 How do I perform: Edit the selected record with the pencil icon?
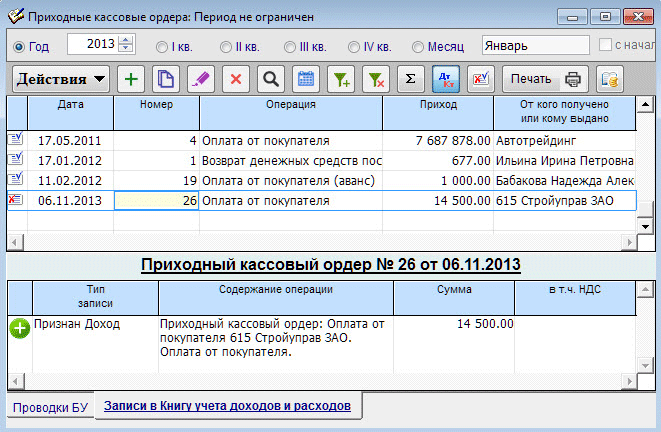(x=201, y=79)
